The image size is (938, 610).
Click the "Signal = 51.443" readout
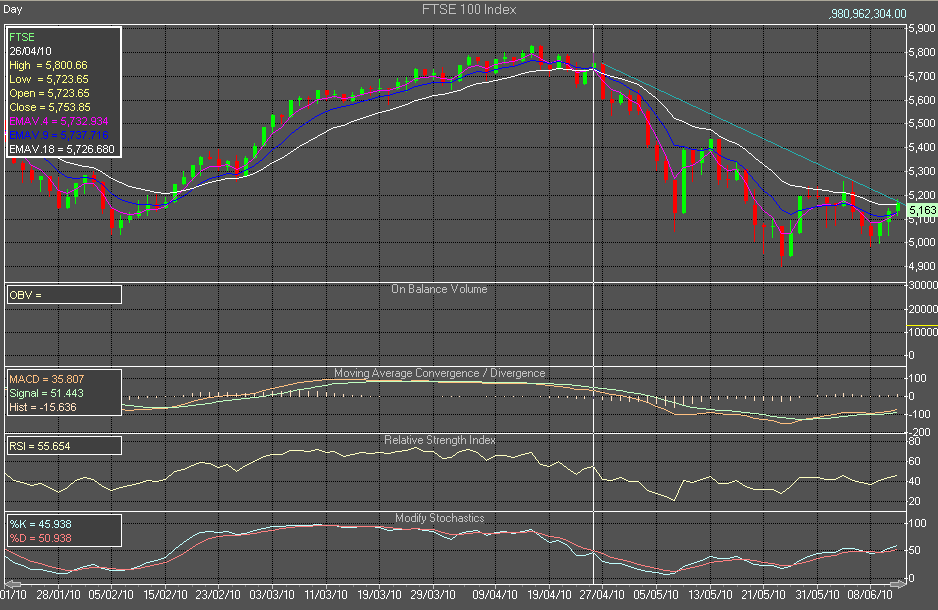47,394
